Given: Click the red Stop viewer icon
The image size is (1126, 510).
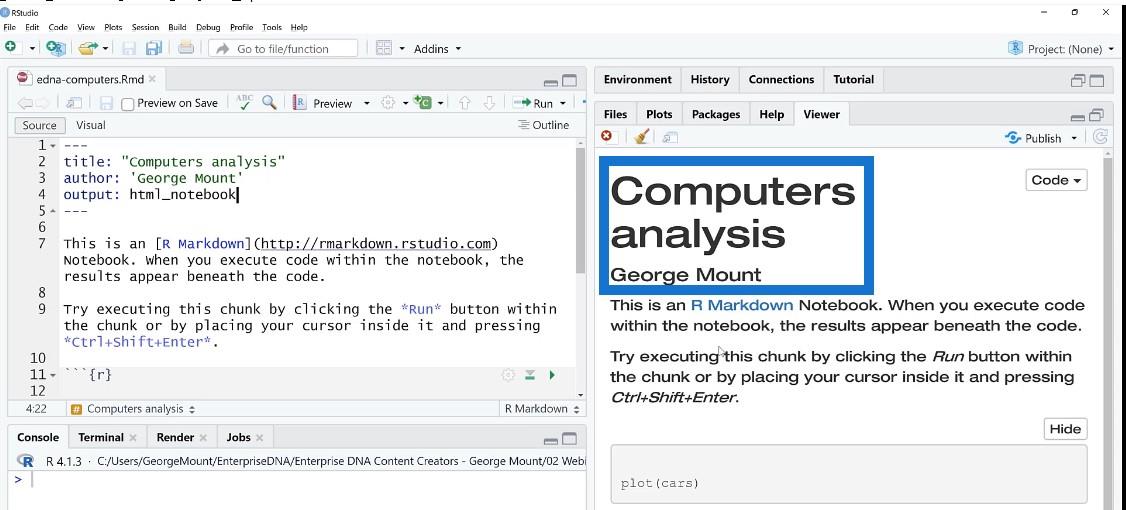Looking at the screenshot, I should pyautogui.click(x=607, y=136).
